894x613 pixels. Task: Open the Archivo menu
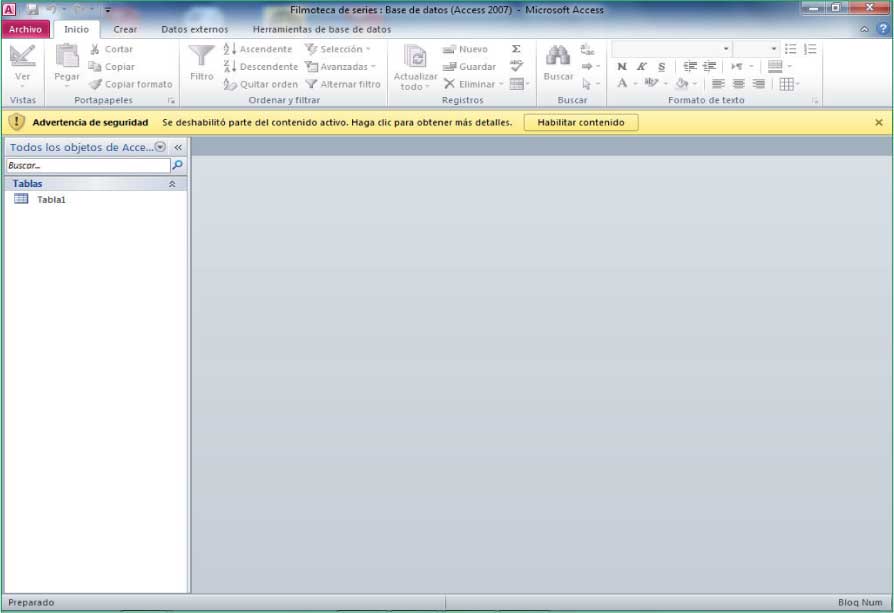(x=25, y=30)
